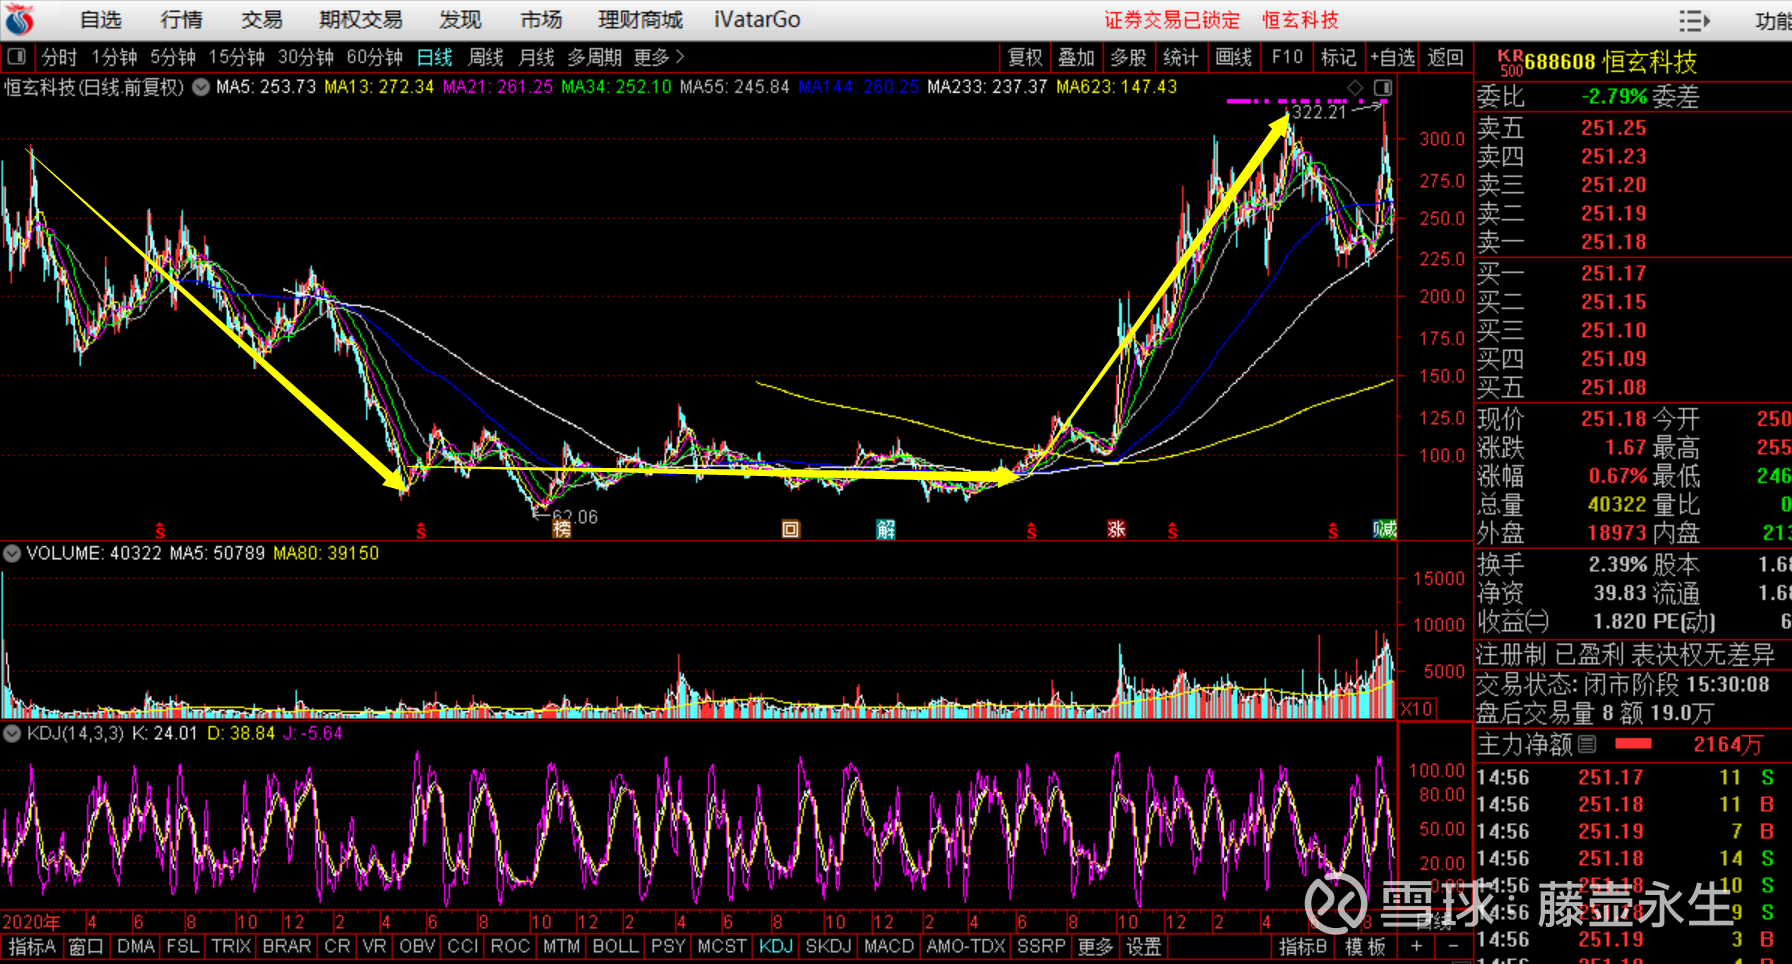Image resolution: width=1792 pixels, height=964 pixels.
Task: Switch to the 周线 weekly period tab
Action: (x=486, y=57)
